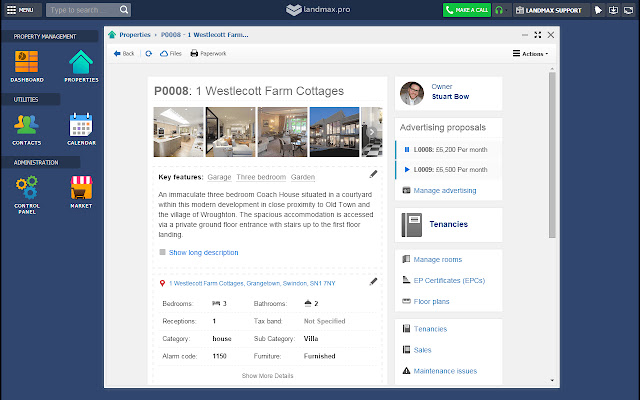Open the Contacts icon
The height and width of the screenshot is (400, 640).
point(27,129)
